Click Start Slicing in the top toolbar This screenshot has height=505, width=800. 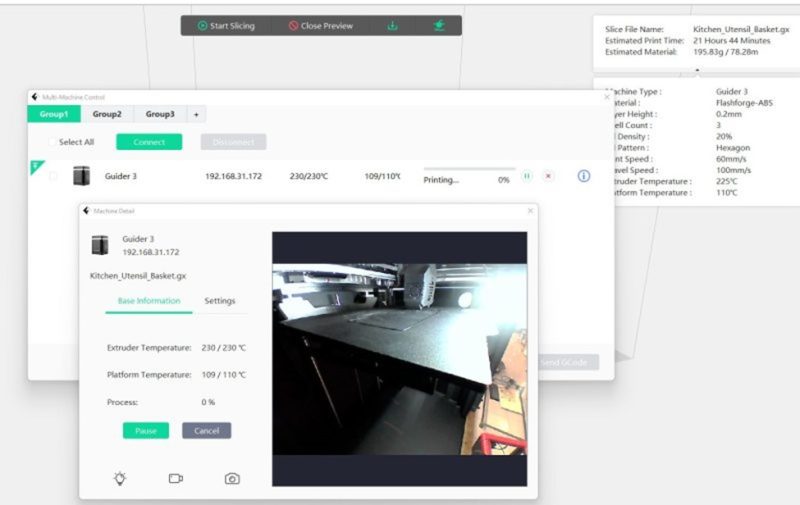click(x=226, y=26)
